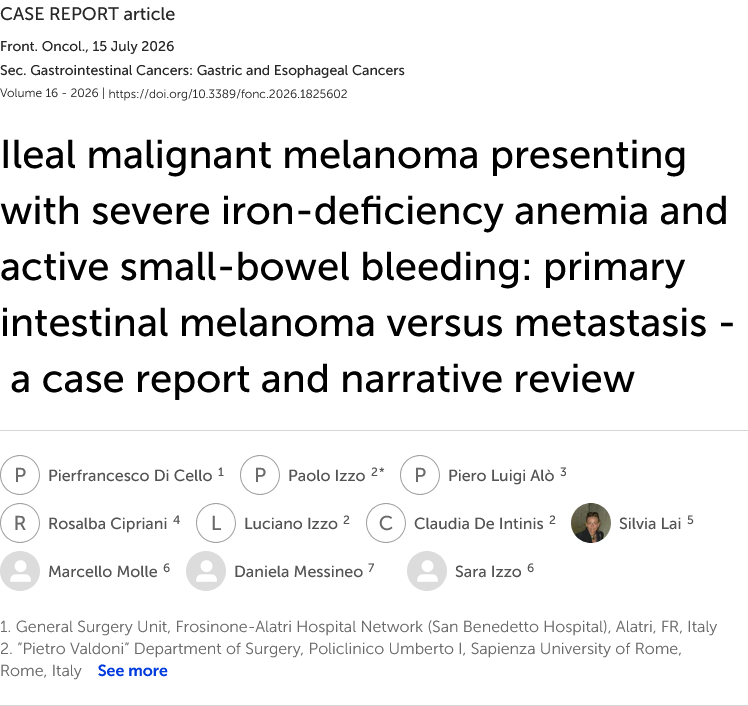
Task: Open author name Marcello Molle
Action: (103, 571)
